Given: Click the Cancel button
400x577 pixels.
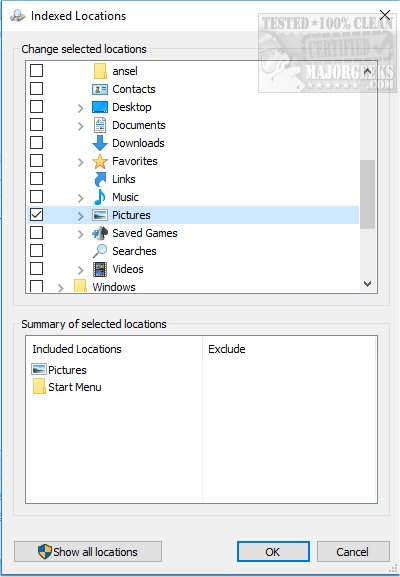Looking at the screenshot, I should point(353,552).
